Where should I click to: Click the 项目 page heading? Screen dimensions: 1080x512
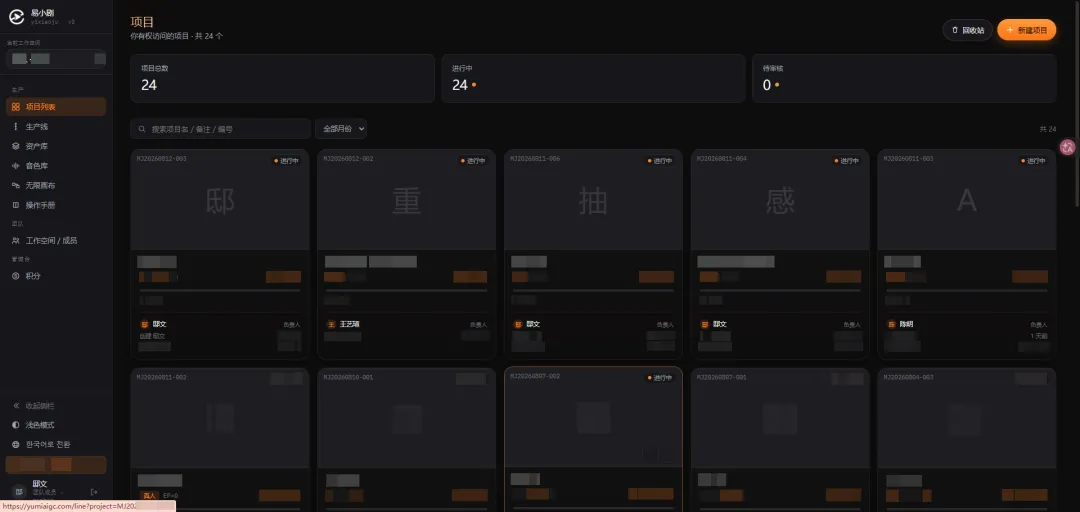142,22
